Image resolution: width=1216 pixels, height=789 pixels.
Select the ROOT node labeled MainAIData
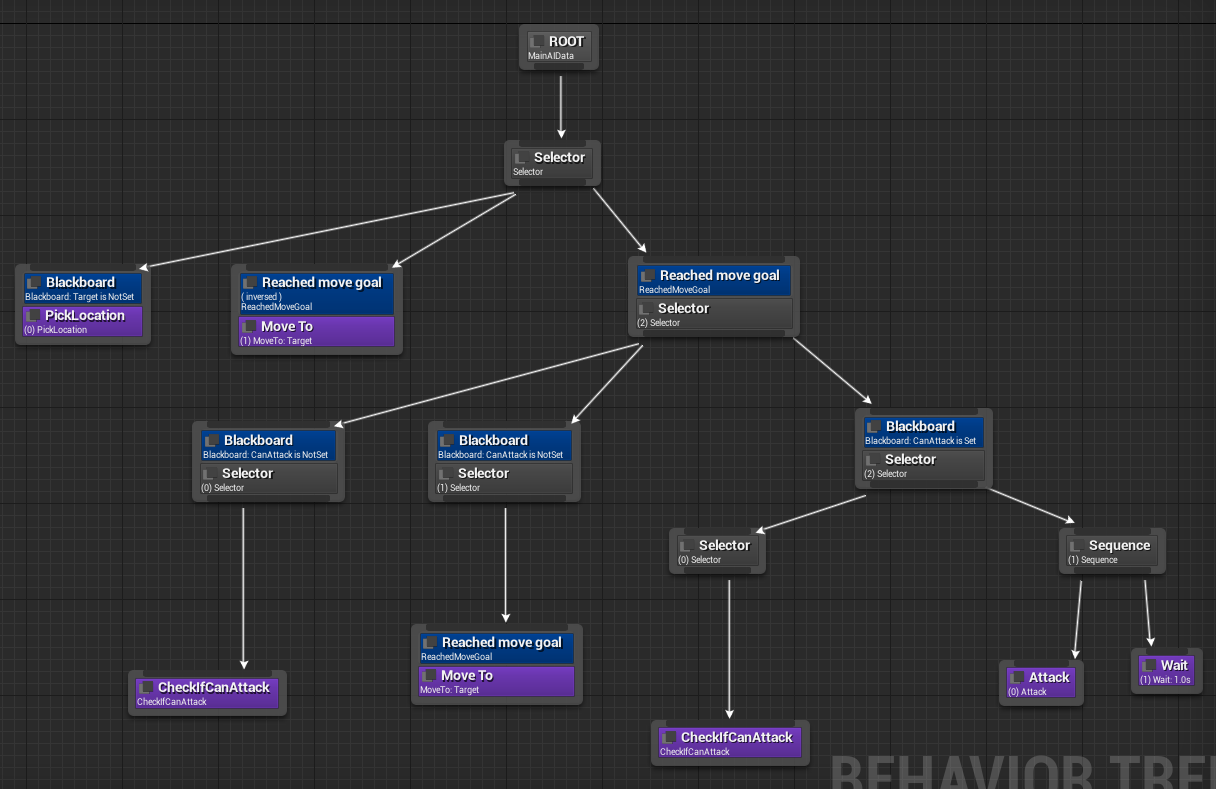558,47
